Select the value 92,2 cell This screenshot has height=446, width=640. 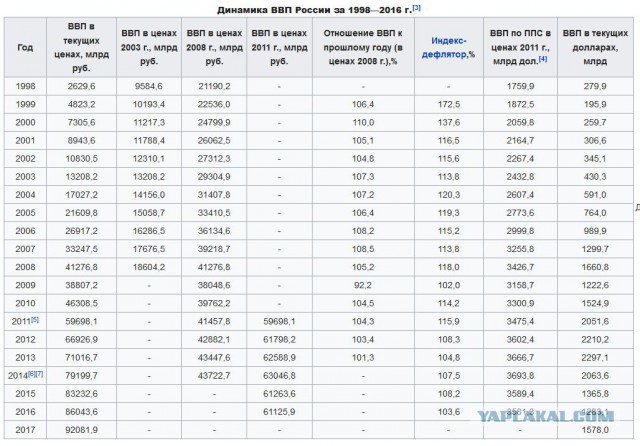click(x=363, y=285)
